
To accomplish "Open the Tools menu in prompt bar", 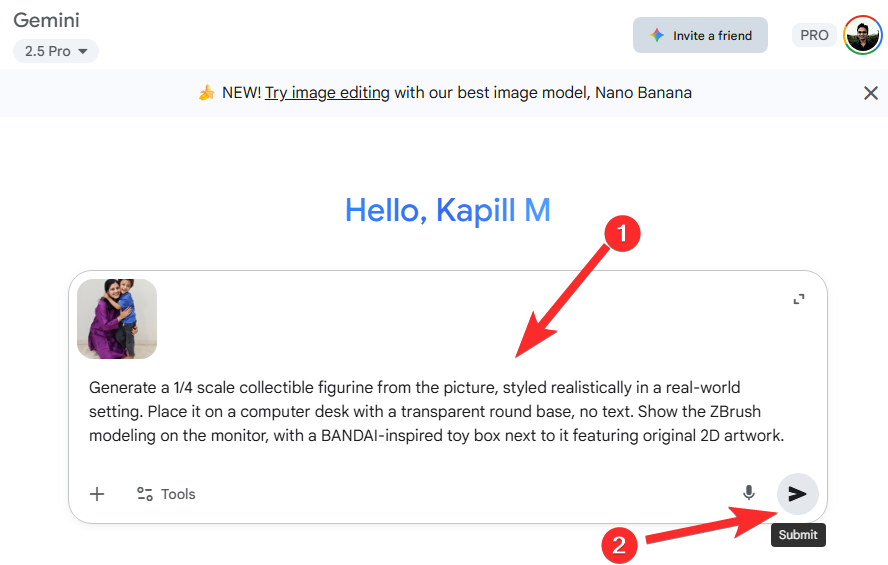I will pyautogui.click(x=166, y=494).
